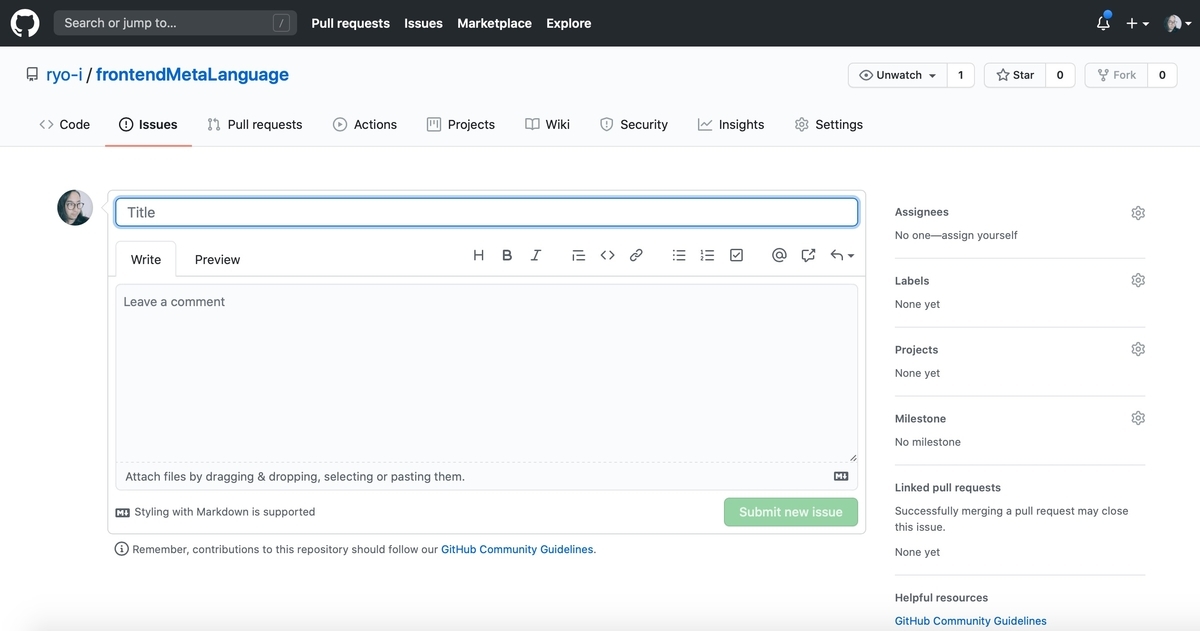The image size is (1200, 631).
Task: Open the Actions tab
Action: (x=365, y=124)
